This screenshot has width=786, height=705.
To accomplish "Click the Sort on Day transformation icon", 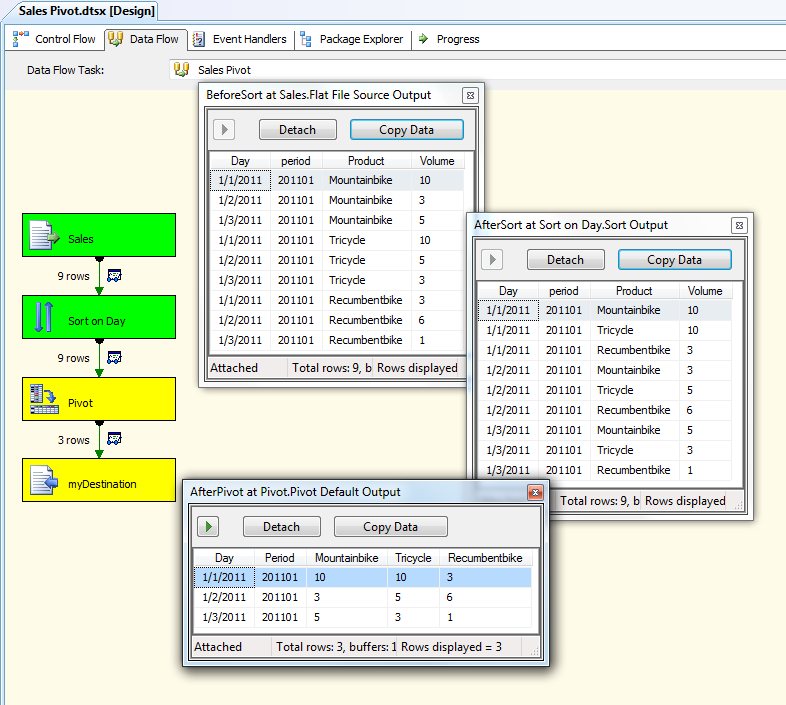I will pyautogui.click(x=44, y=317).
